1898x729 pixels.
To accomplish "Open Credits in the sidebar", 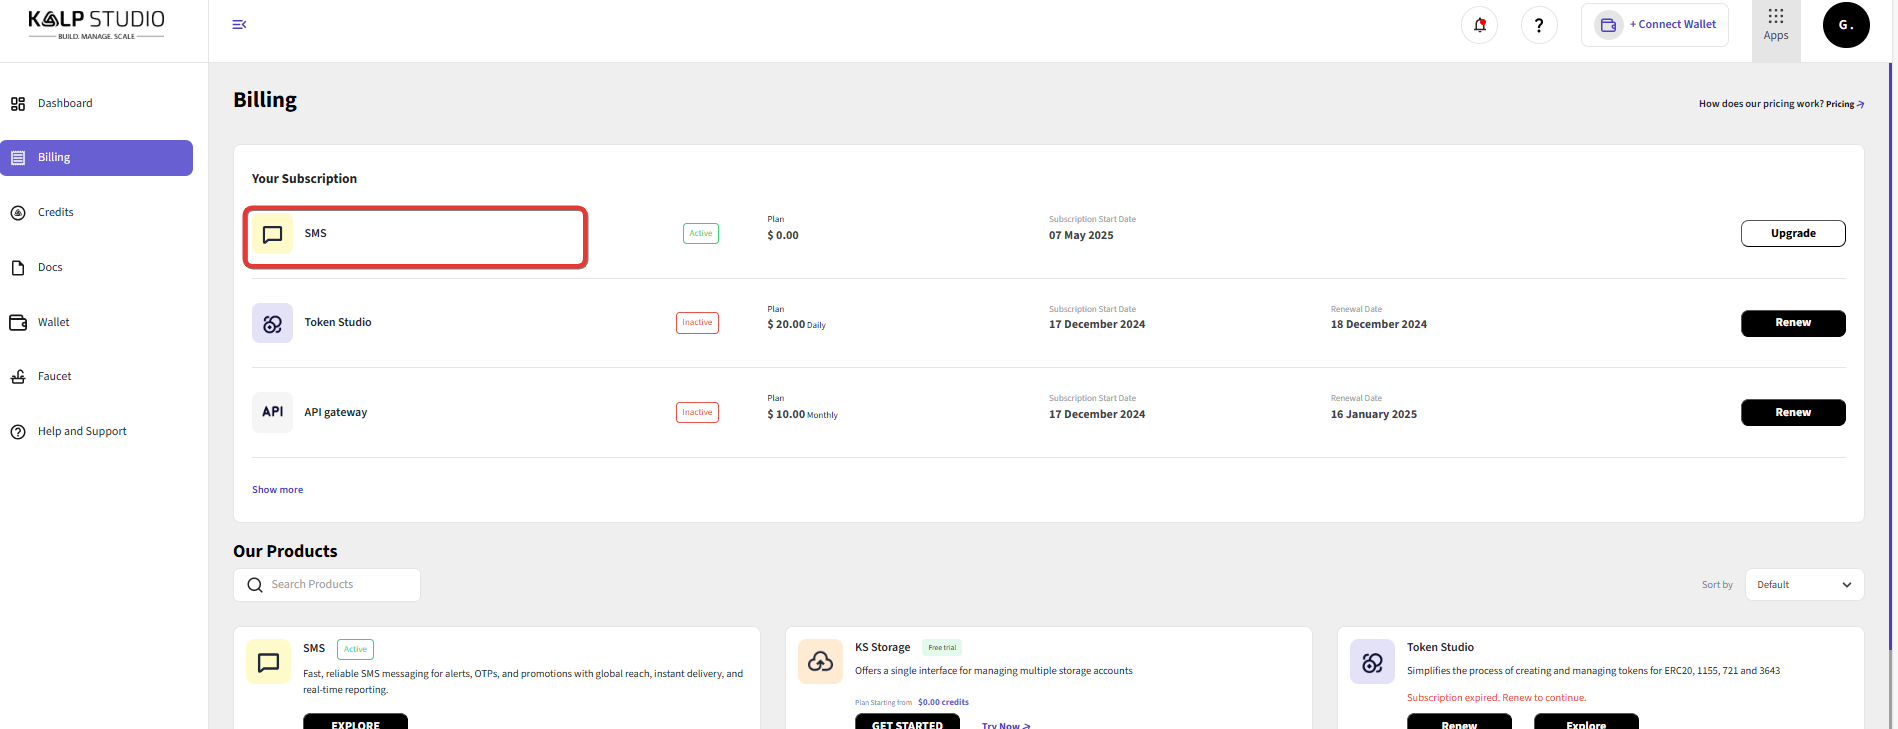I will [56, 213].
